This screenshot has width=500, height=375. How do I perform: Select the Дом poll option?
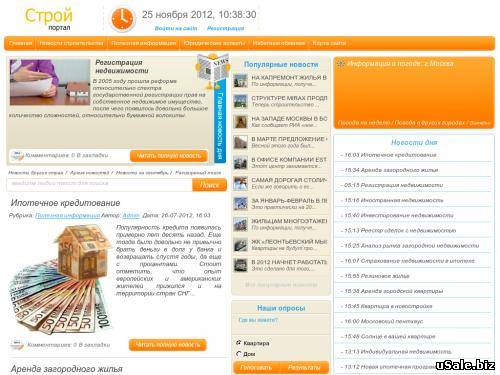[238, 354]
